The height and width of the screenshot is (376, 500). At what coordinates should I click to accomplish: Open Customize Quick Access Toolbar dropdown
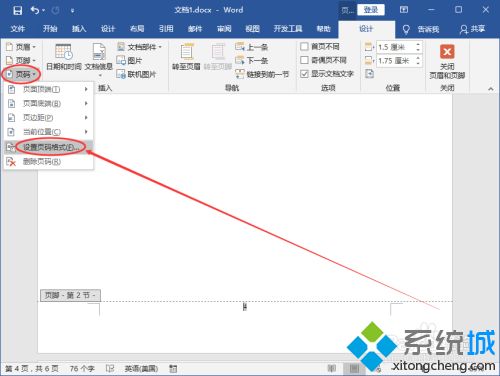pos(72,11)
